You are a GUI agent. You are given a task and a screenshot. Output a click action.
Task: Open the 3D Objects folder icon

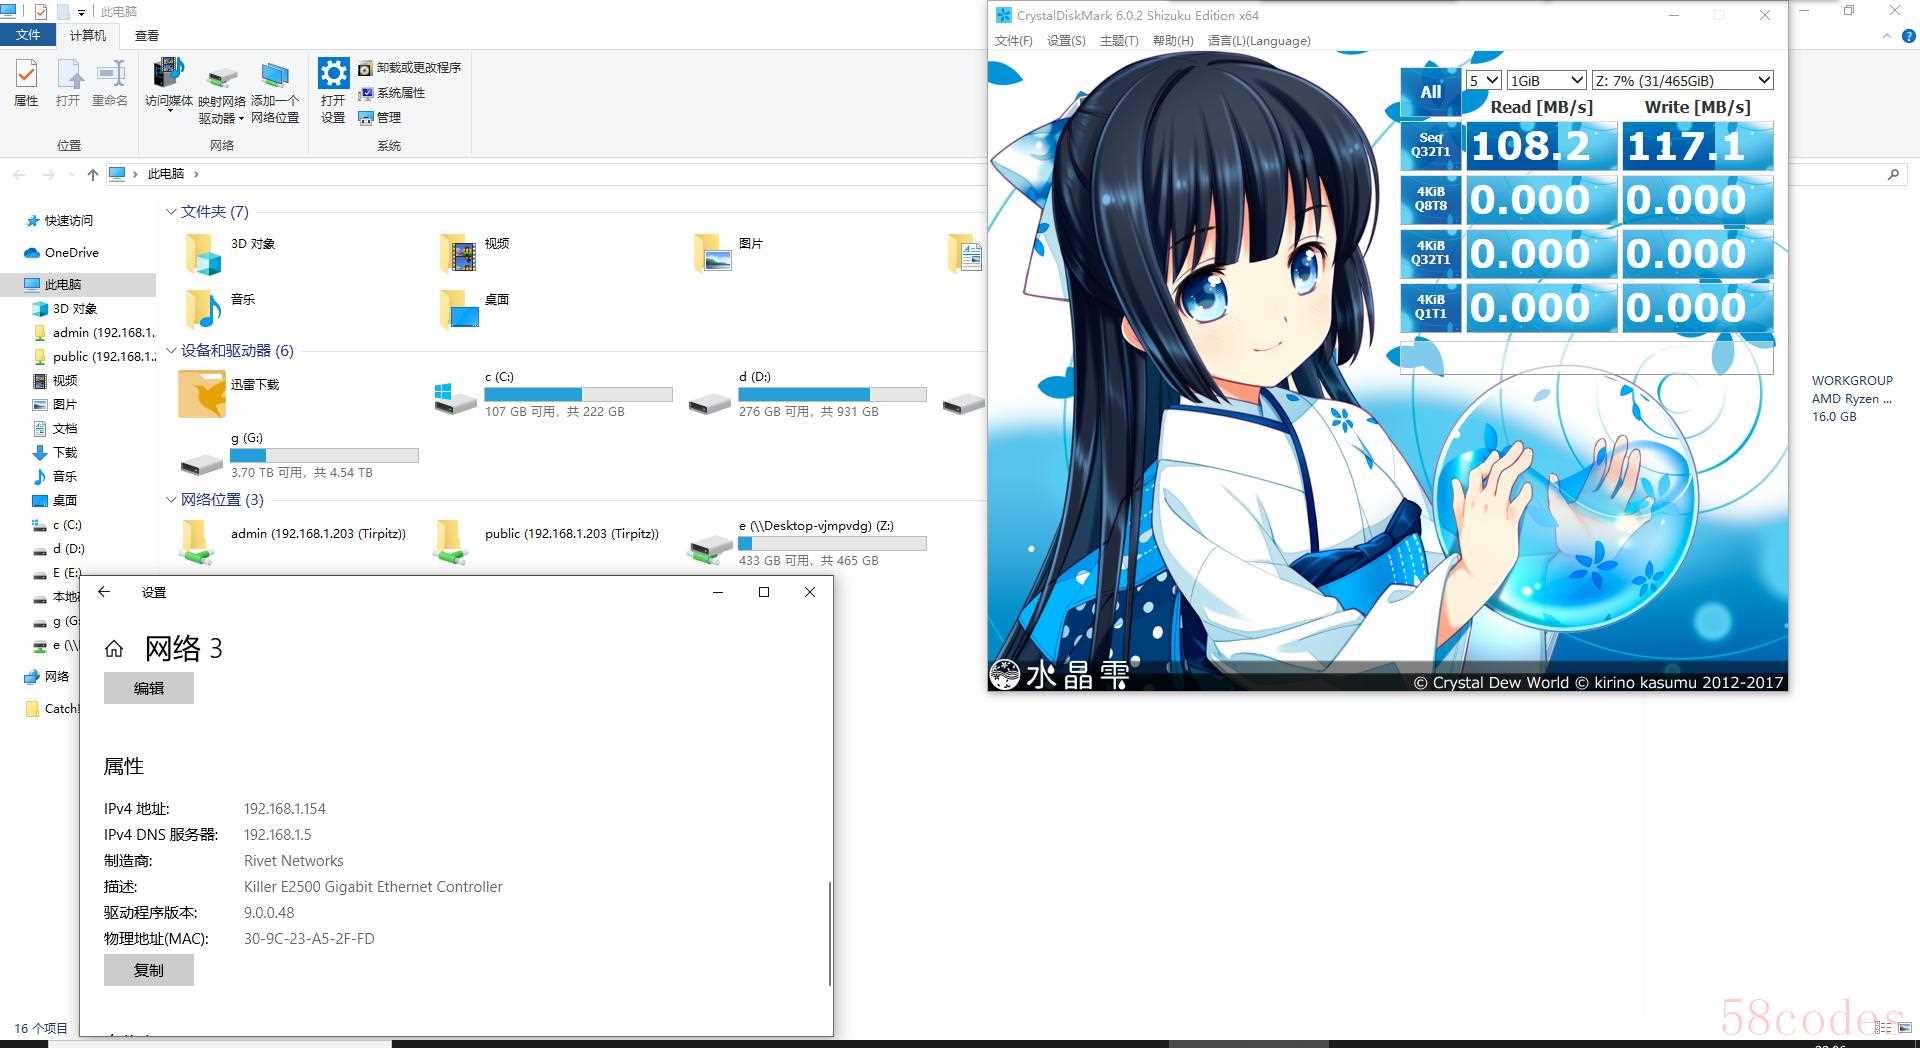click(203, 254)
